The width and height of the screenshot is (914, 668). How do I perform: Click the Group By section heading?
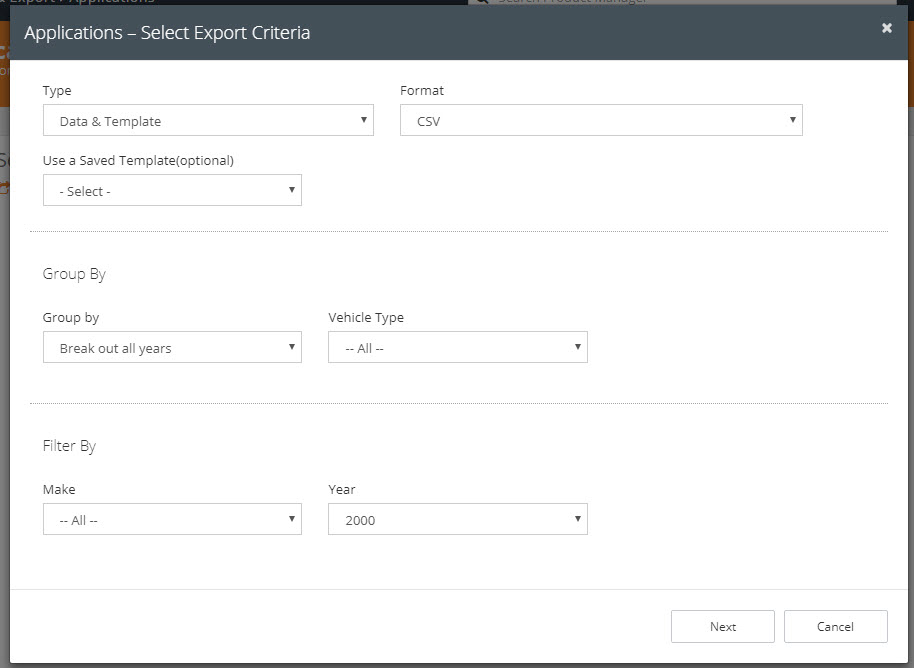coord(74,274)
